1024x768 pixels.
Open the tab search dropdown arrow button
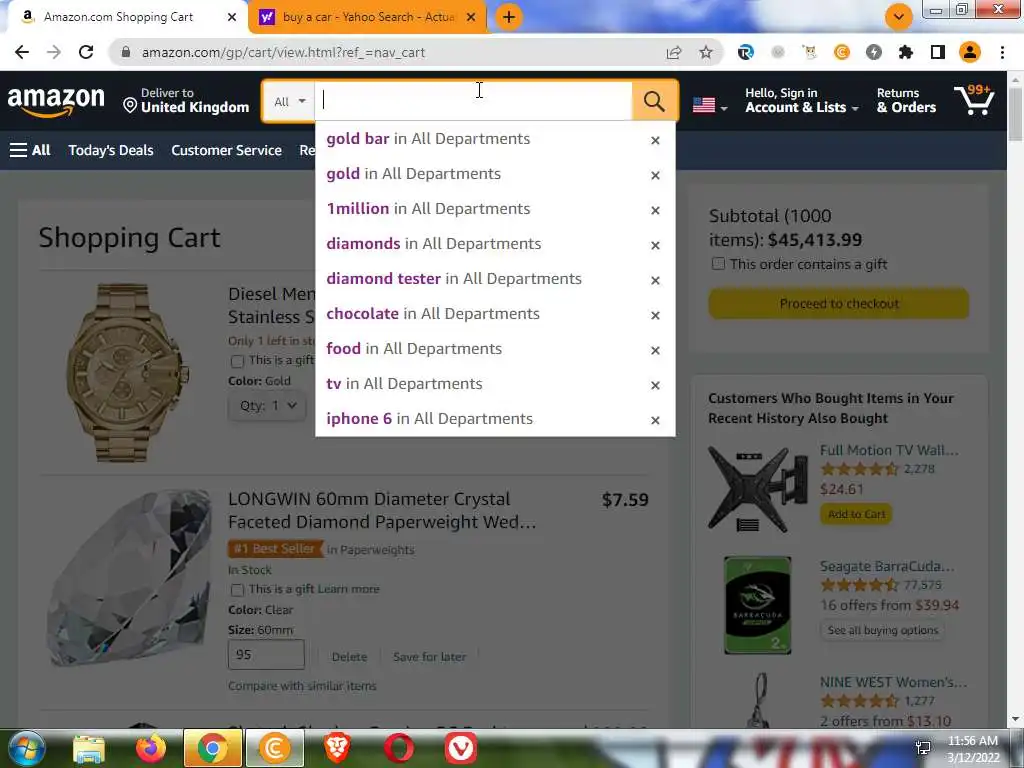(x=899, y=17)
